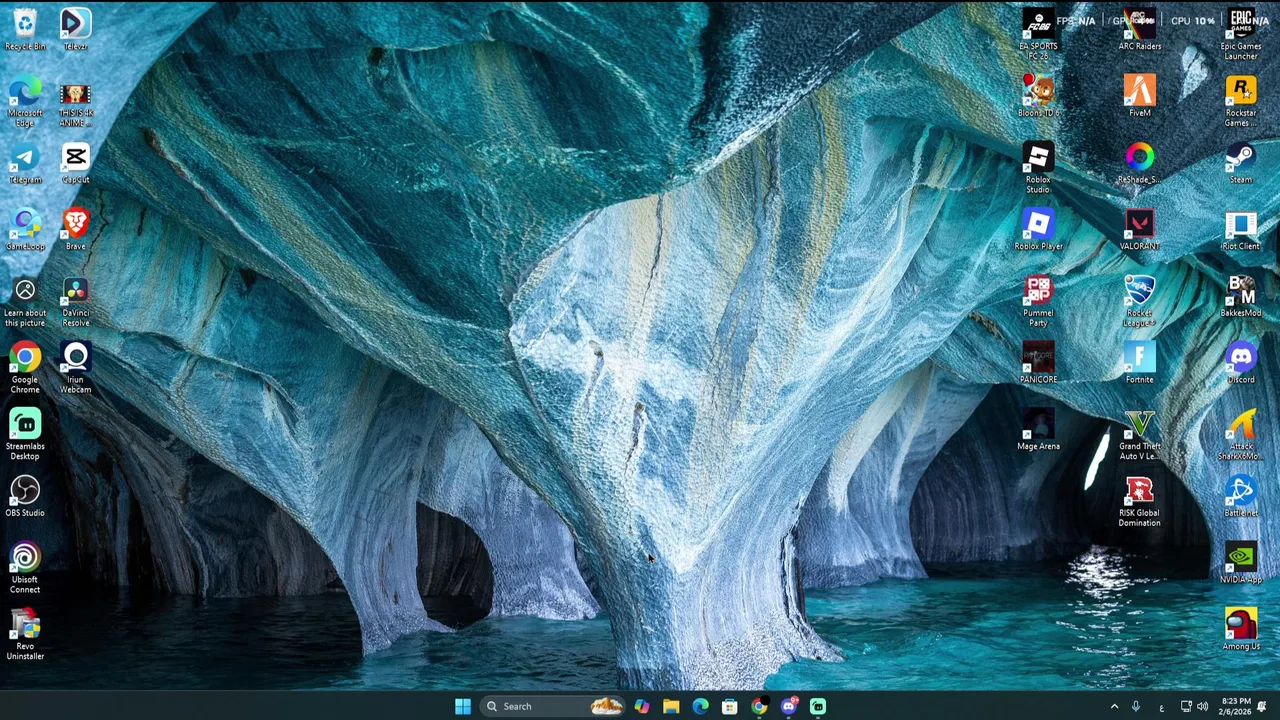This screenshot has width=1280, height=720.
Task: Switch to Streamlabs in the taskbar
Action: coord(818,706)
